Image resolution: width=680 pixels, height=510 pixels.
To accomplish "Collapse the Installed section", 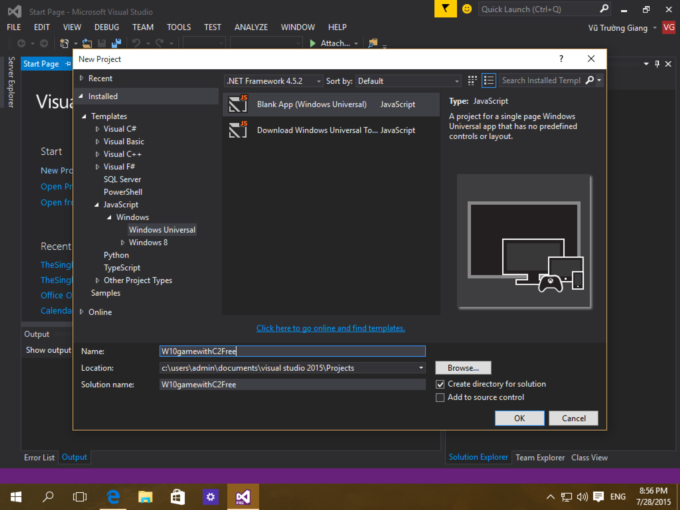I will coord(81,96).
